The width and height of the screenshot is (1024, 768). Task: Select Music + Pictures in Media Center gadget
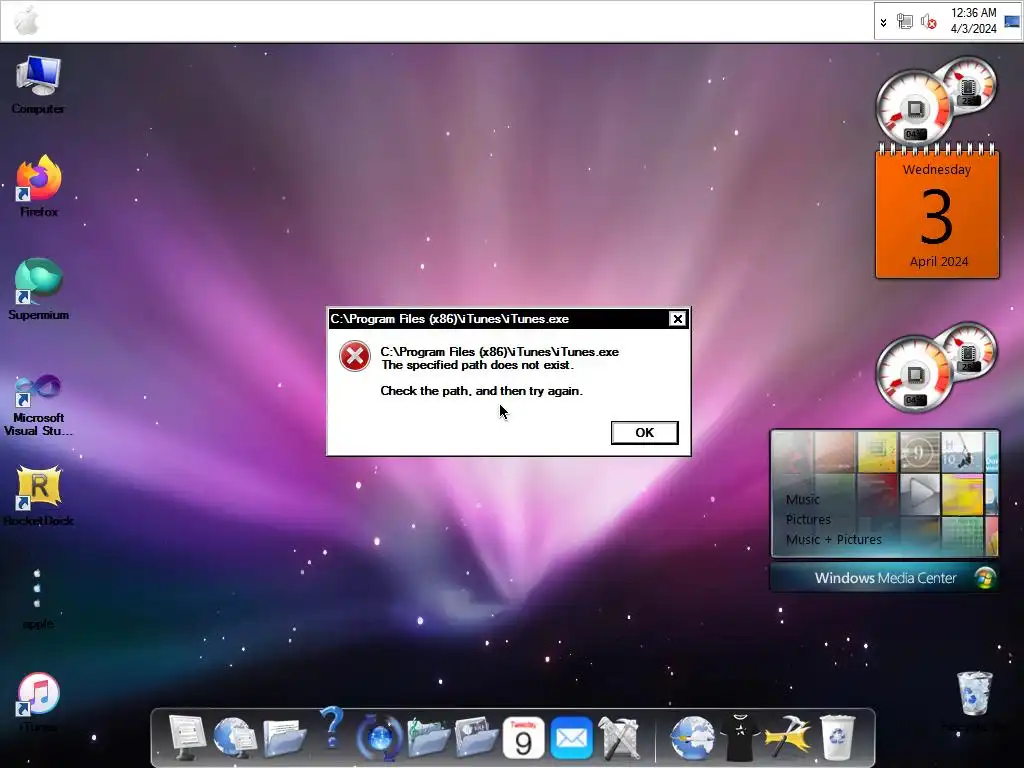(833, 540)
